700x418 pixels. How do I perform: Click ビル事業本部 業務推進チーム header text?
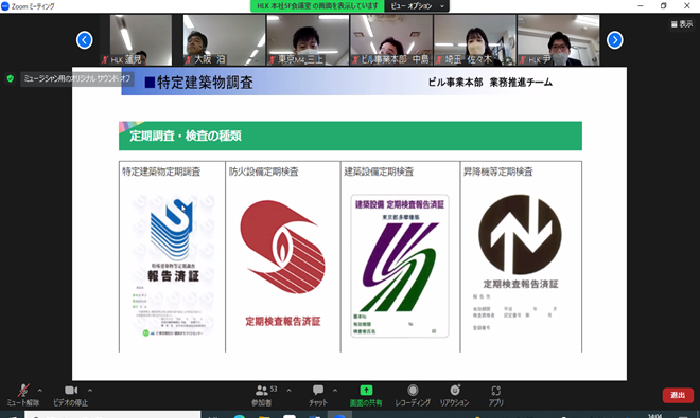tap(490, 82)
